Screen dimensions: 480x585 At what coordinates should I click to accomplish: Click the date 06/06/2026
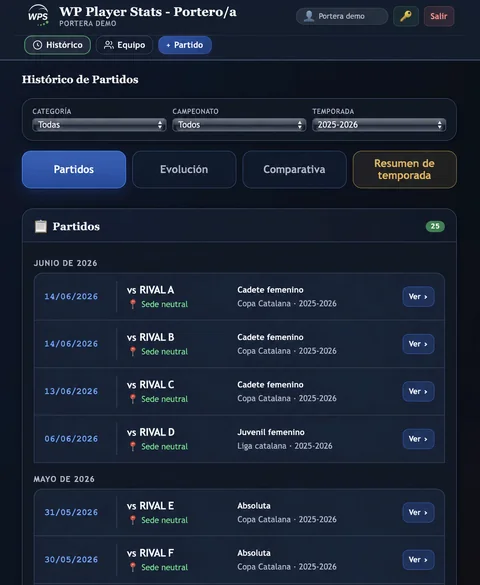point(71,439)
